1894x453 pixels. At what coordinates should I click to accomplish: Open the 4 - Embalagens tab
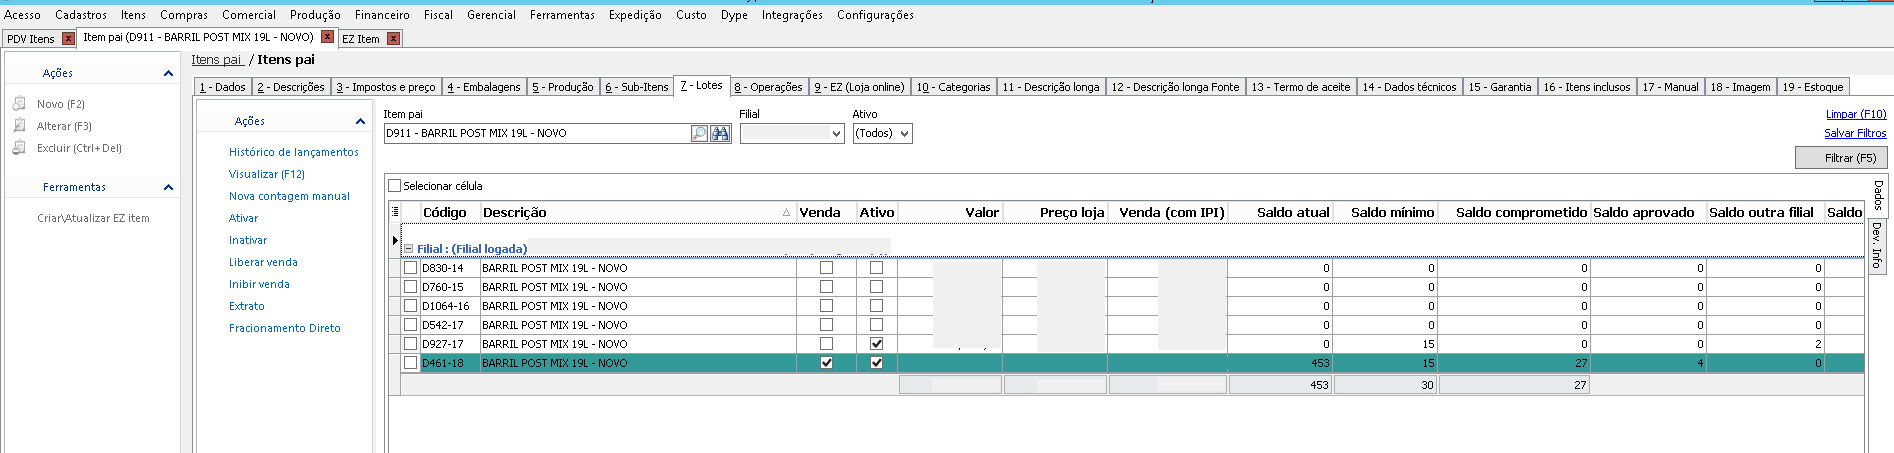point(484,87)
